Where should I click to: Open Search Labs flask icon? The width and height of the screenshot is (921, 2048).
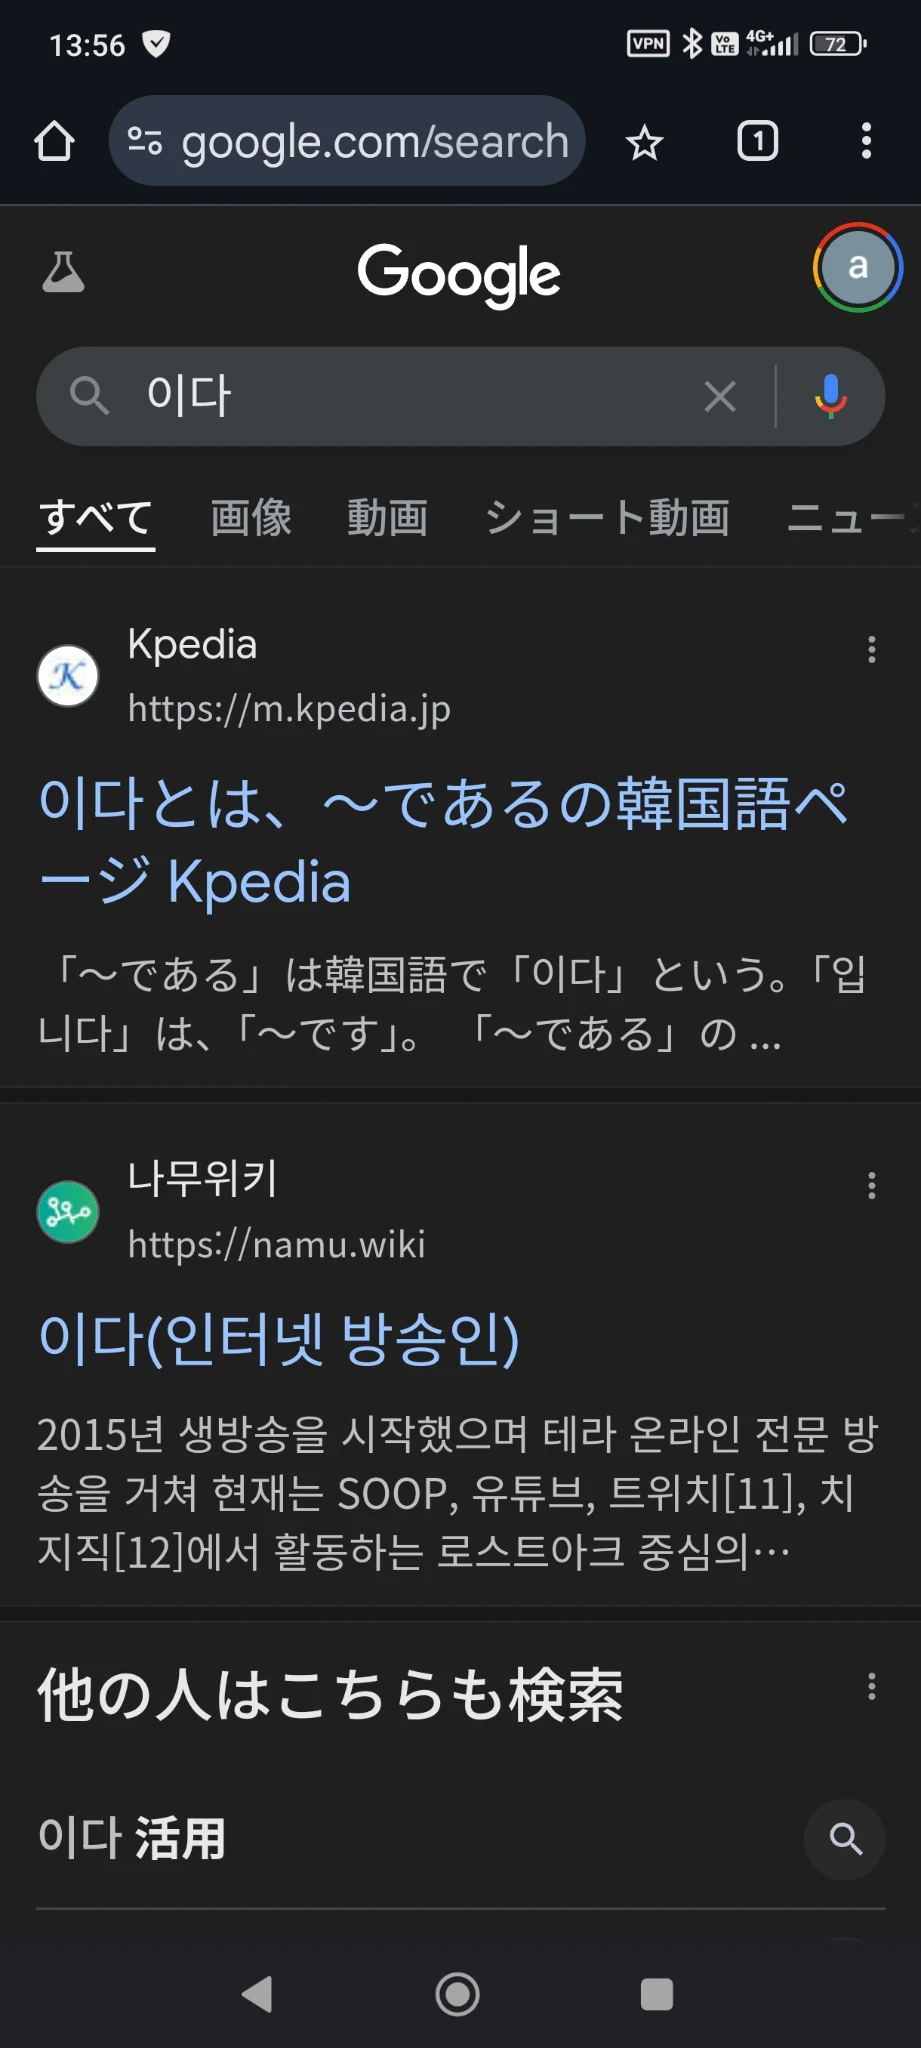[63, 272]
